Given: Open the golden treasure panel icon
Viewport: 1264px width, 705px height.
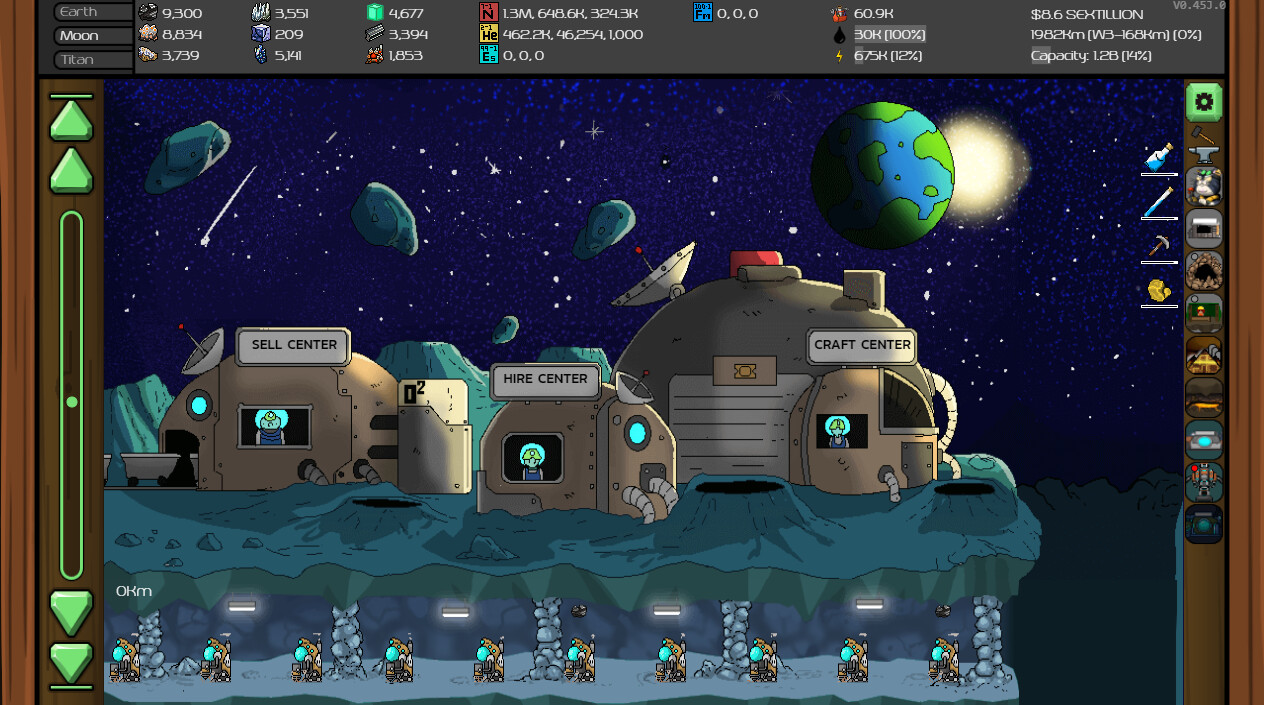Looking at the screenshot, I should click(x=1204, y=355).
